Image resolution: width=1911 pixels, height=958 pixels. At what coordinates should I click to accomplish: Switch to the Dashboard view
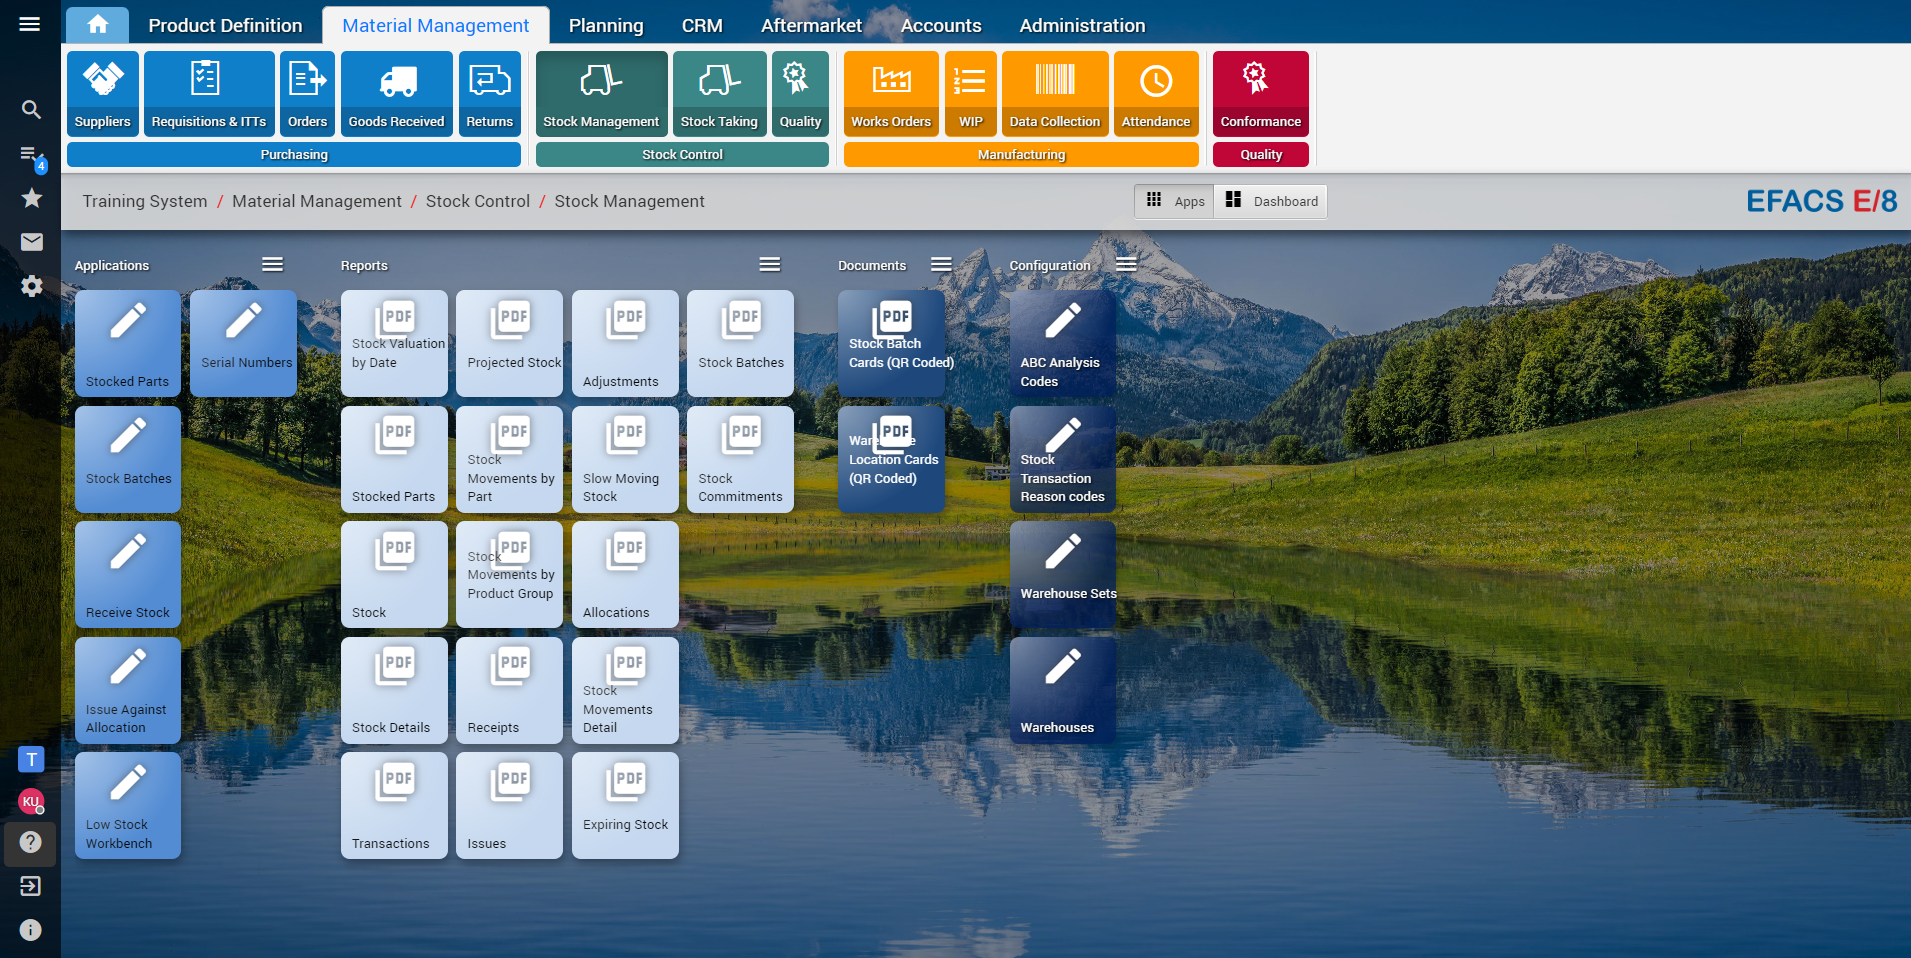tap(1270, 201)
